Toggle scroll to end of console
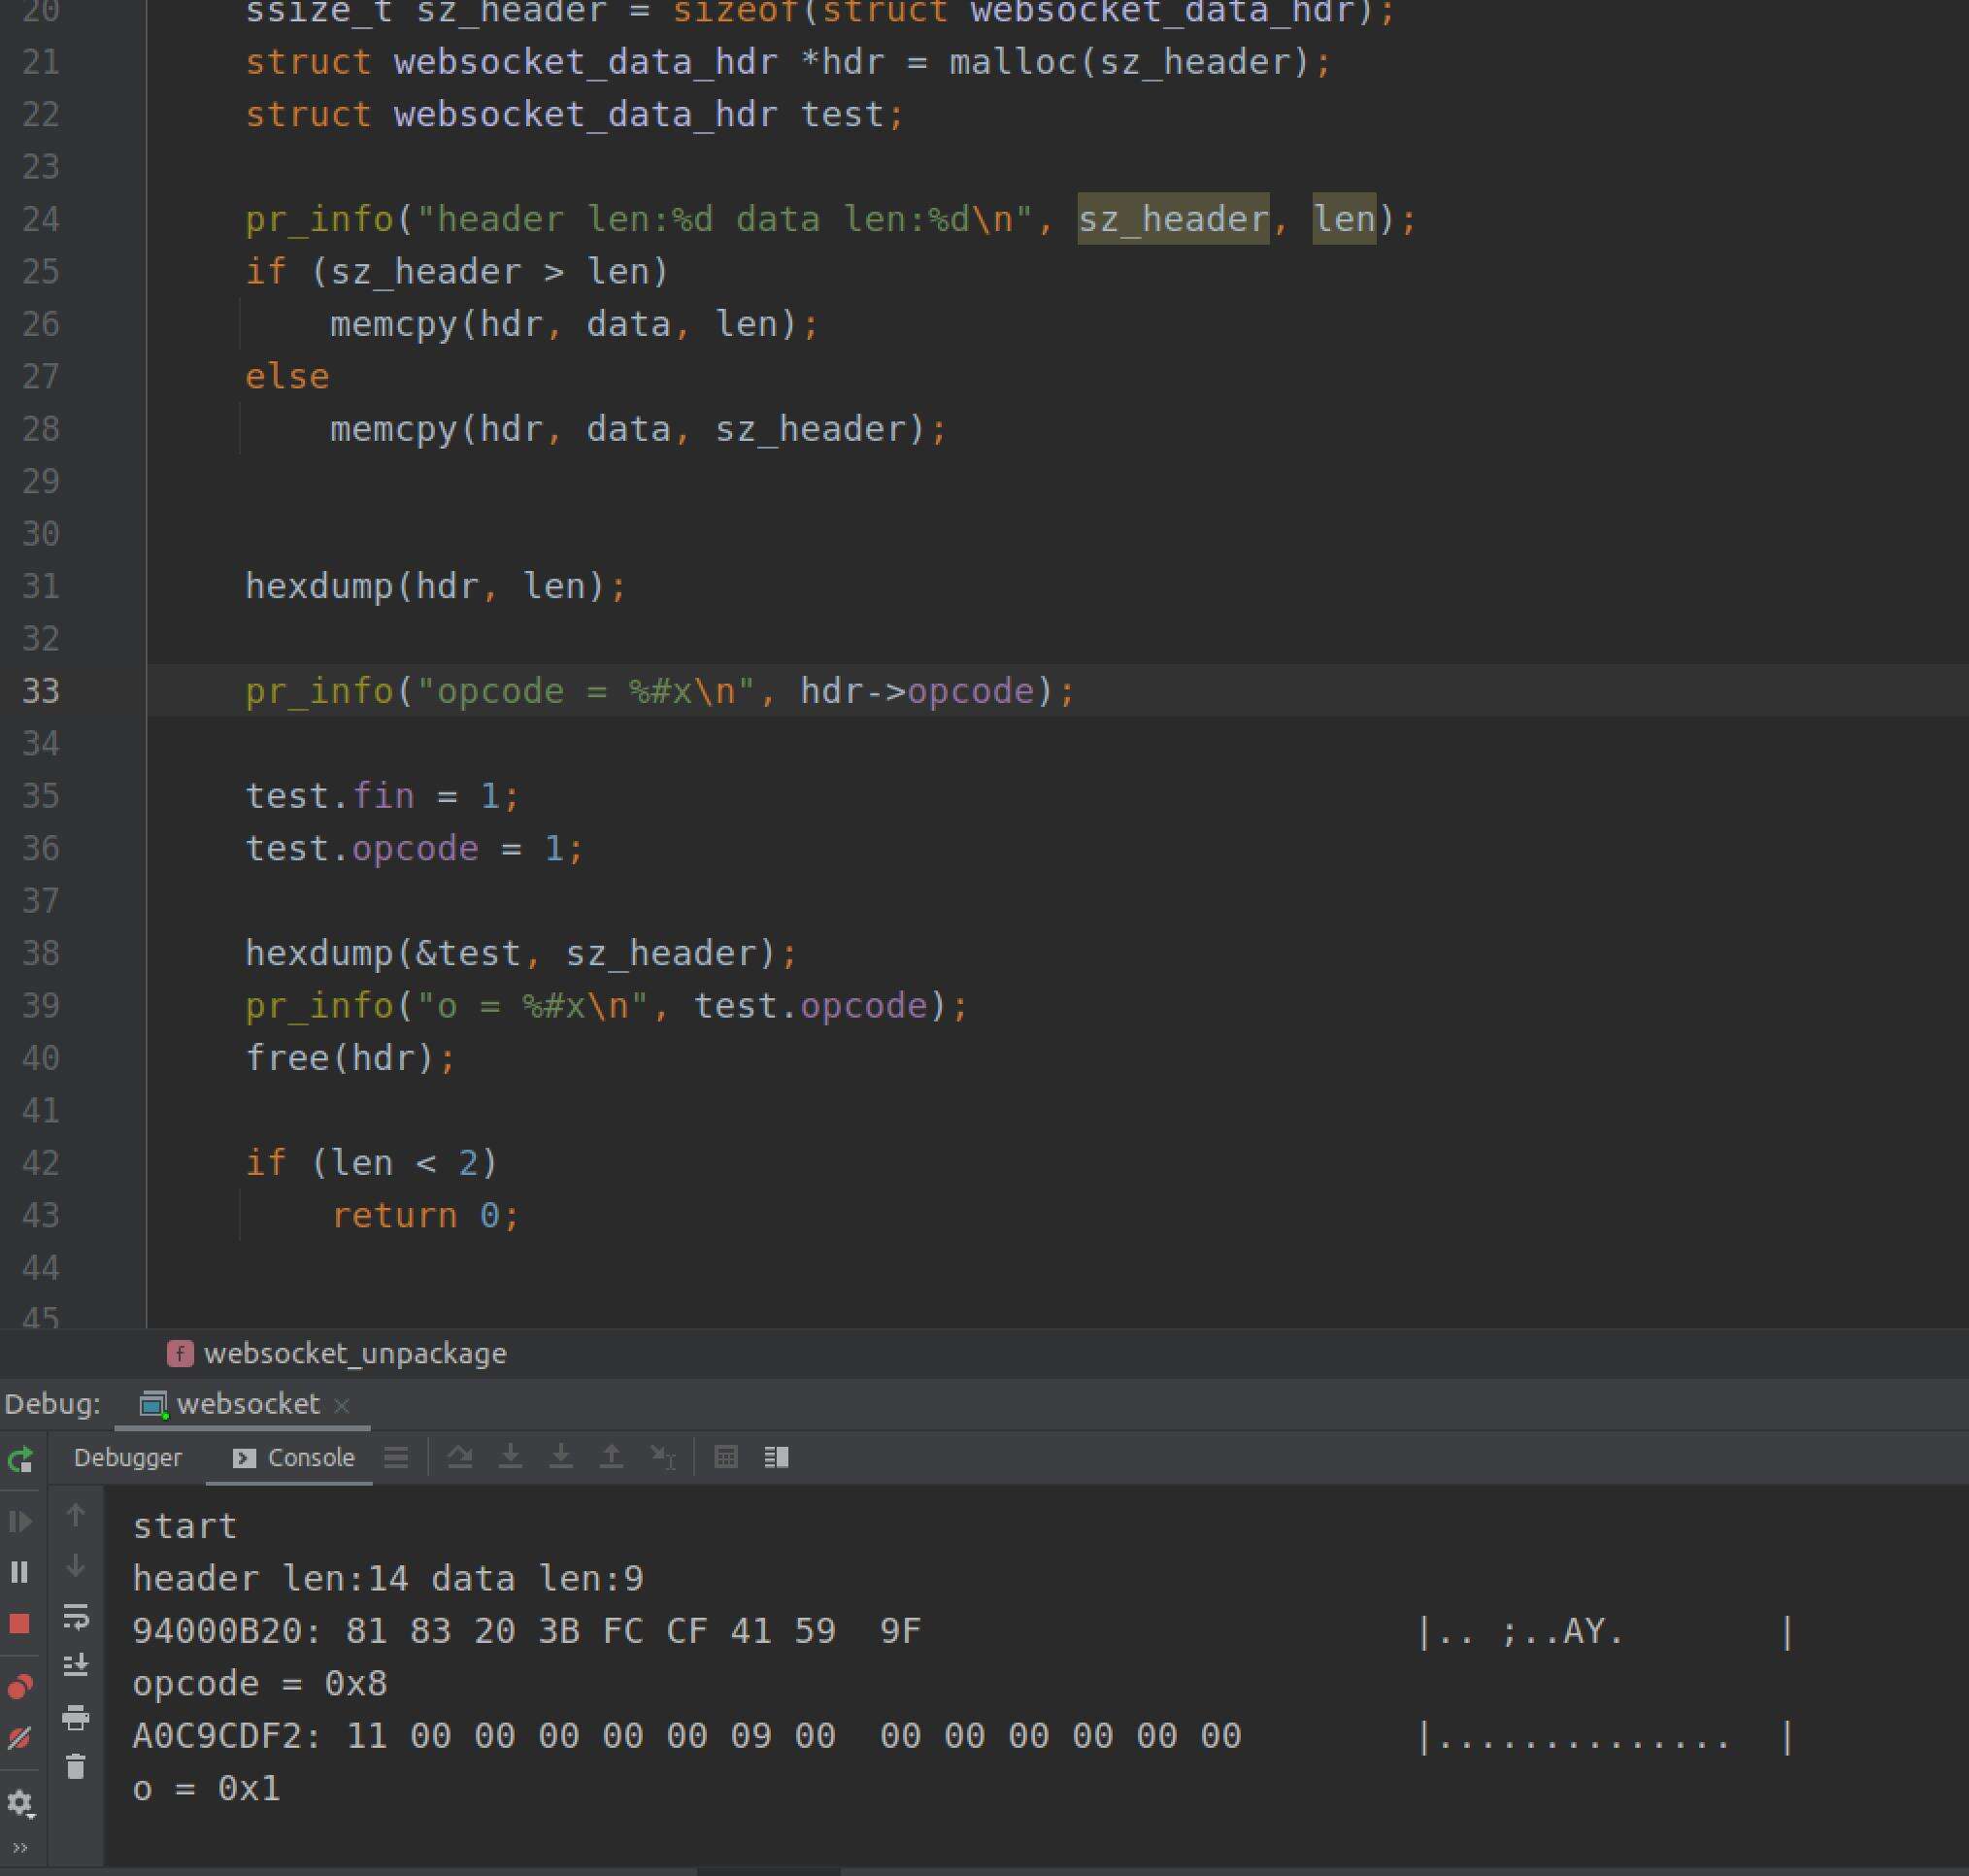 point(76,1665)
